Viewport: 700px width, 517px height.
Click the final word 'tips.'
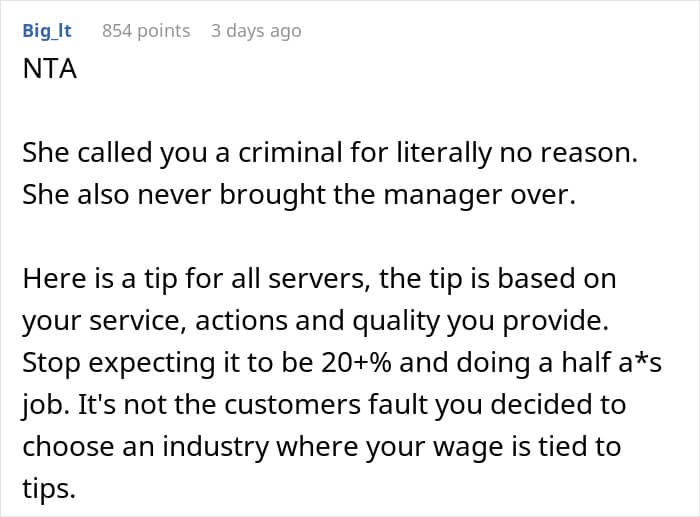(49, 489)
